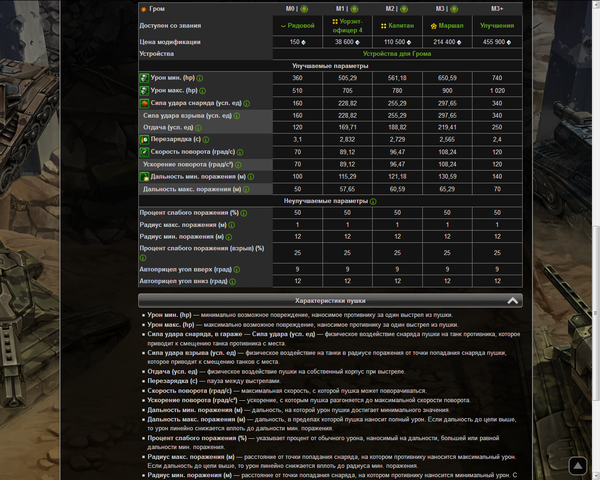This screenshot has width=600, height=480.
Task: Open the Устройства для Грома link
Action: coord(397,54)
